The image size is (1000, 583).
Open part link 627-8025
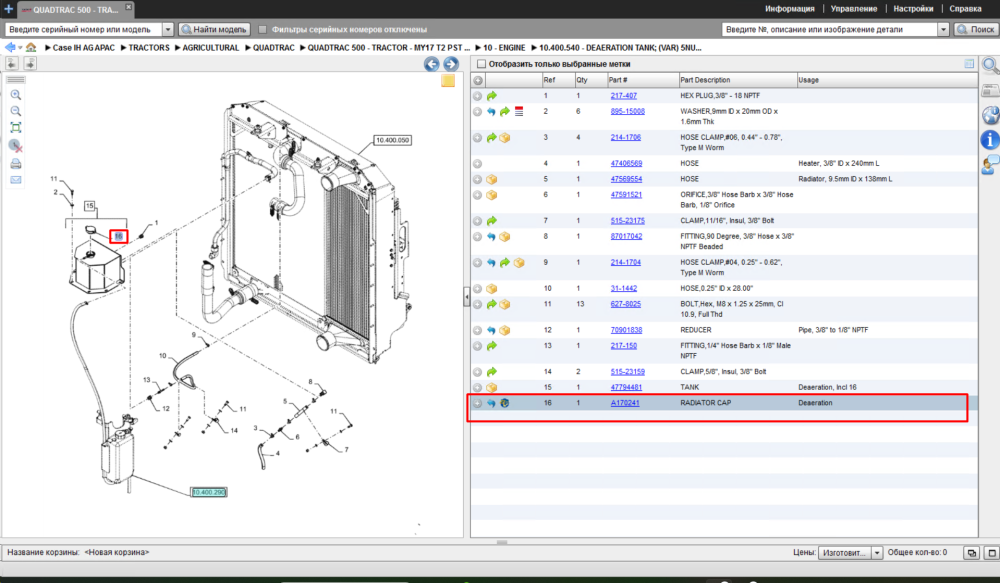click(x=625, y=304)
